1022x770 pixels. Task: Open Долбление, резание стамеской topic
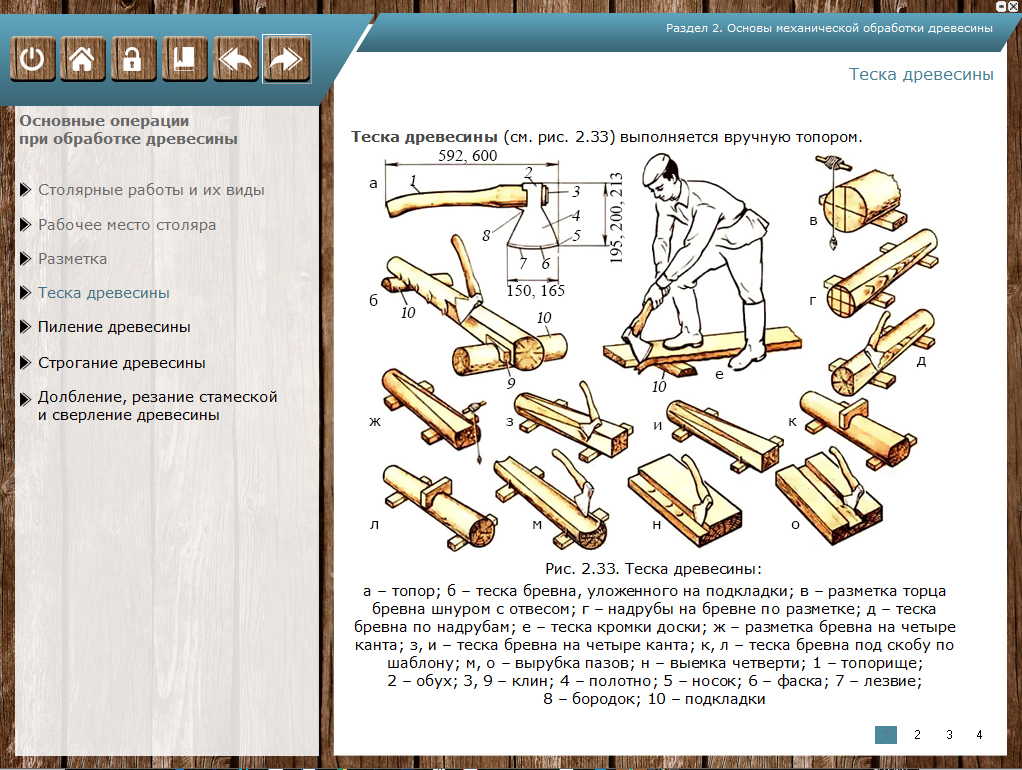point(158,406)
